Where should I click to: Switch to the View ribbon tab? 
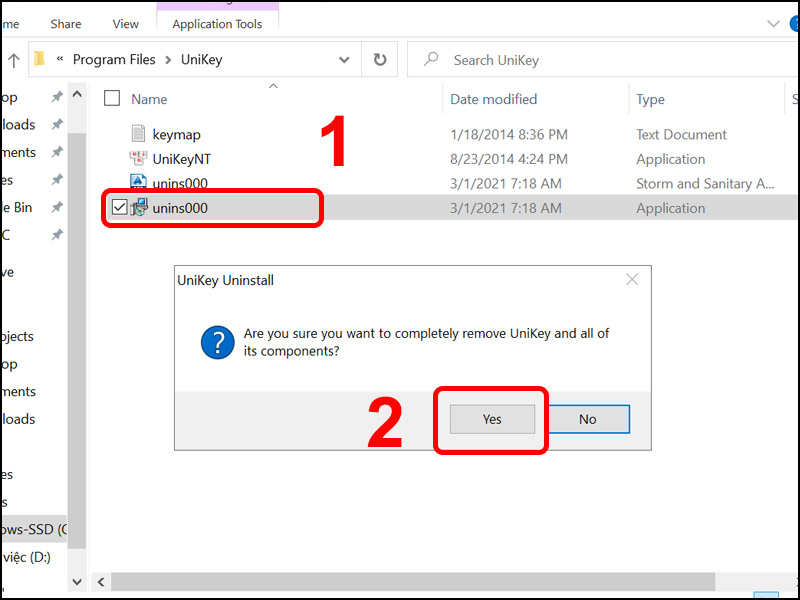[126, 23]
